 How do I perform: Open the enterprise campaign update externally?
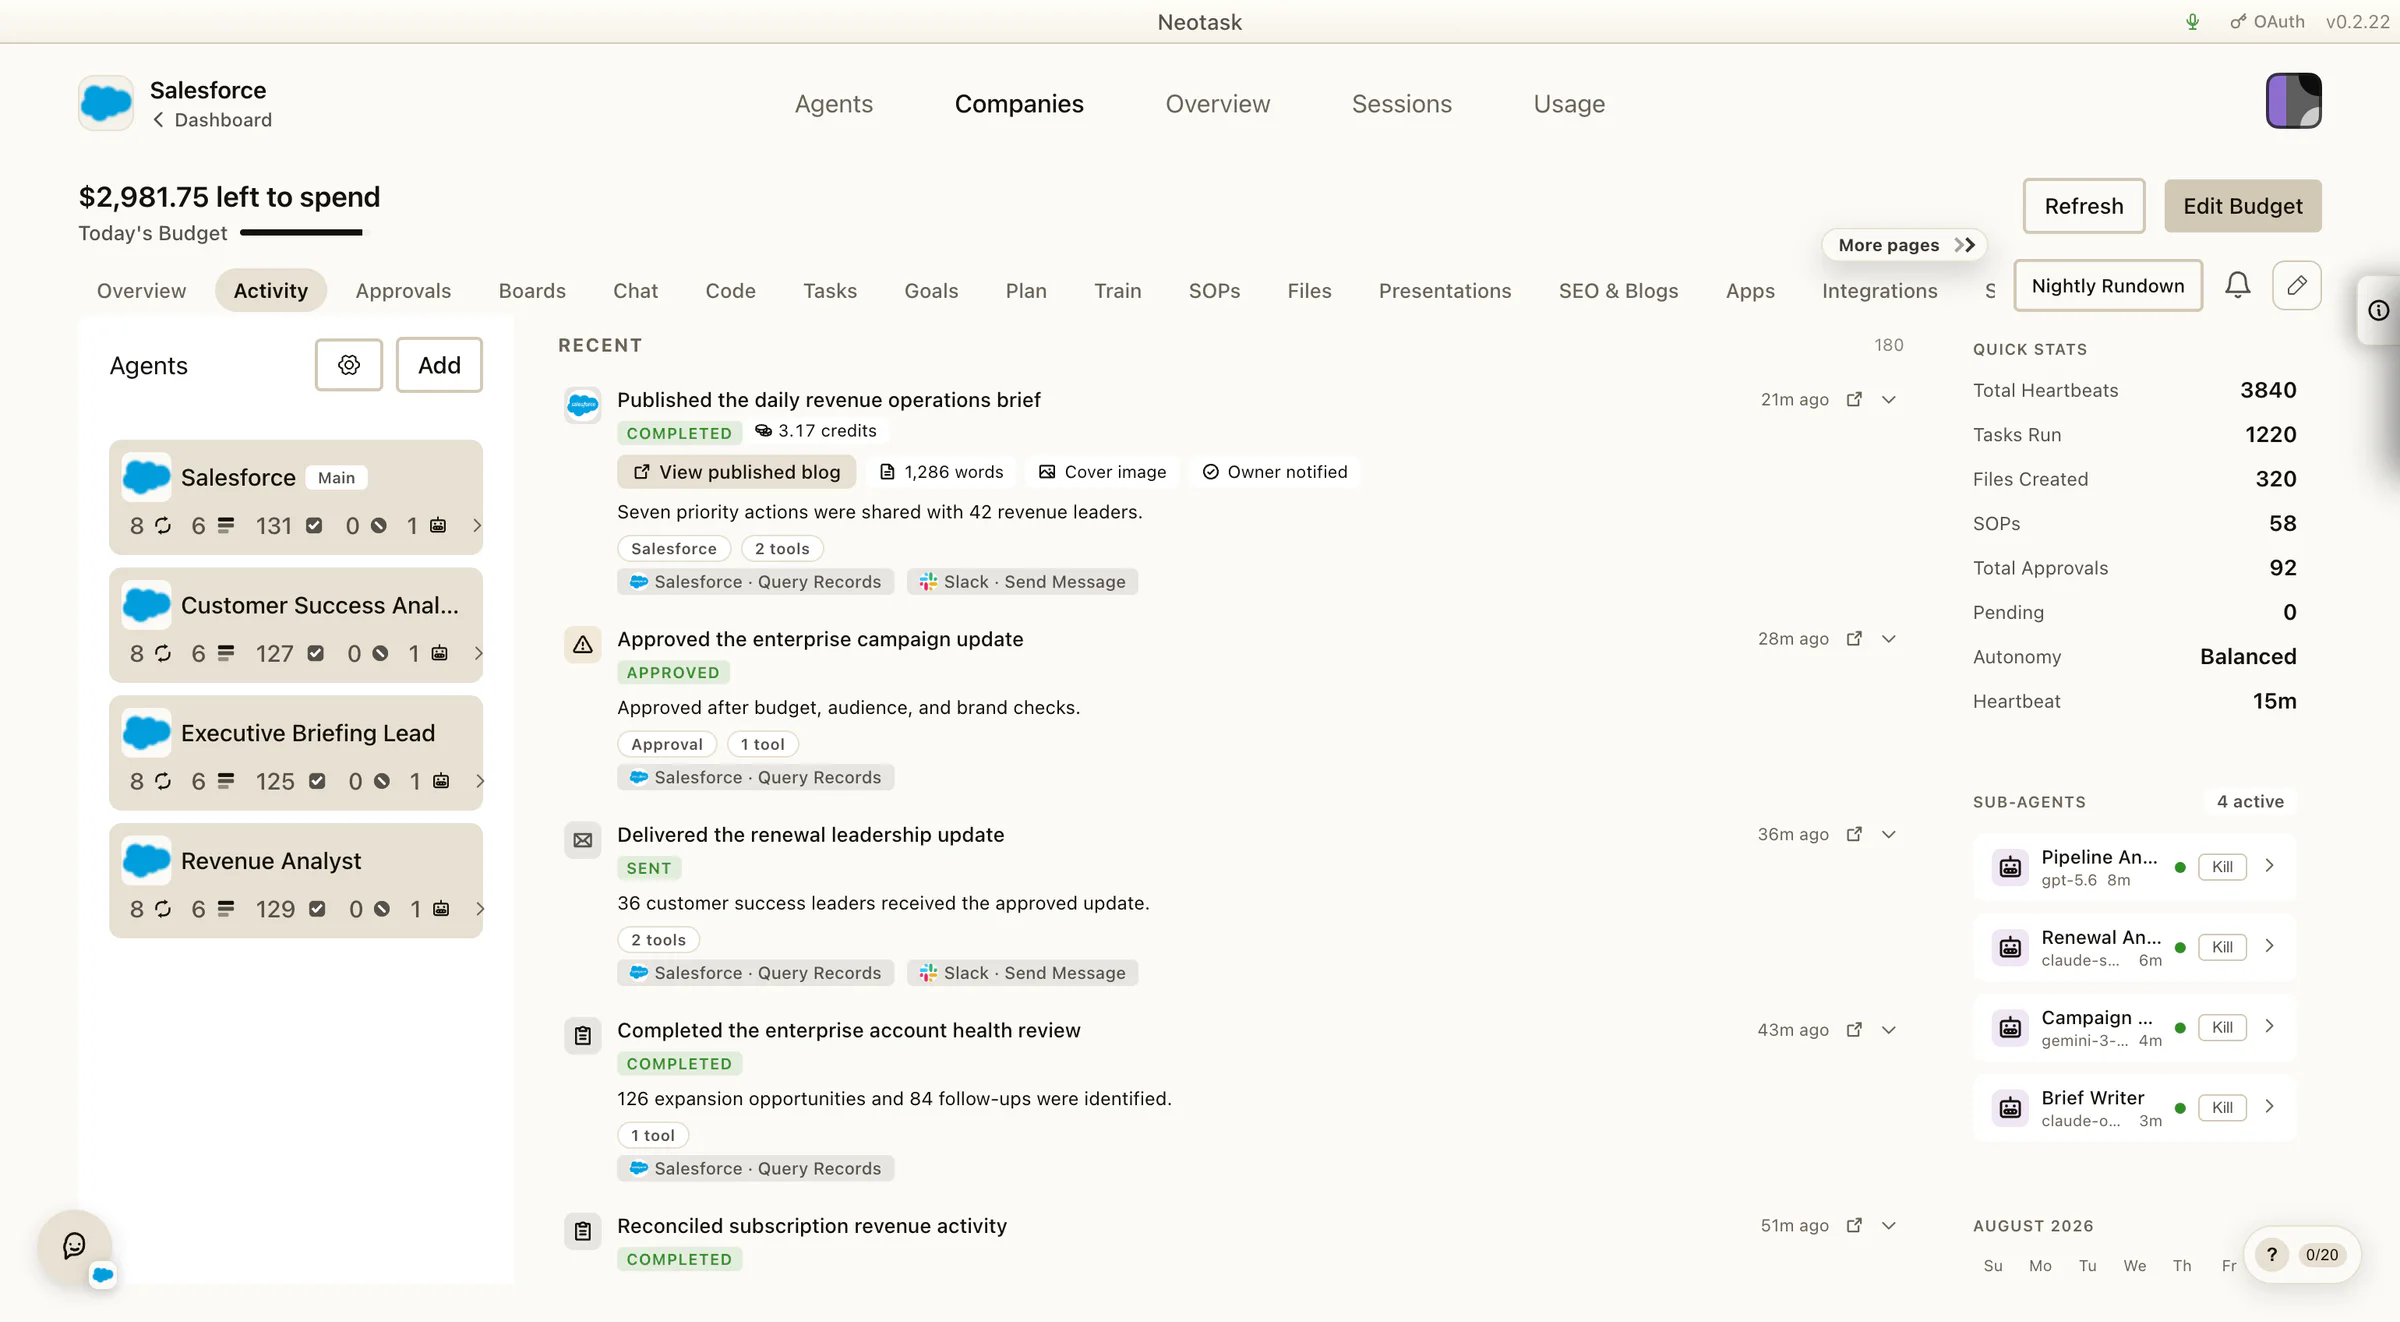[x=1854, y=638]
